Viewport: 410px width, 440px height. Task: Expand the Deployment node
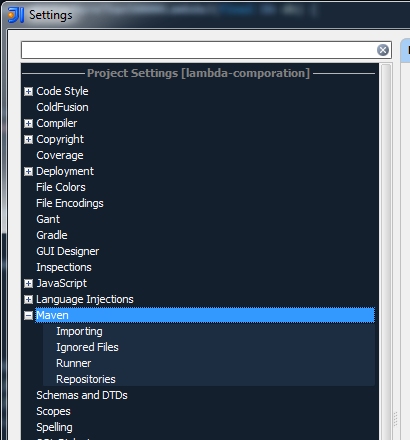(x=29, y=171)
